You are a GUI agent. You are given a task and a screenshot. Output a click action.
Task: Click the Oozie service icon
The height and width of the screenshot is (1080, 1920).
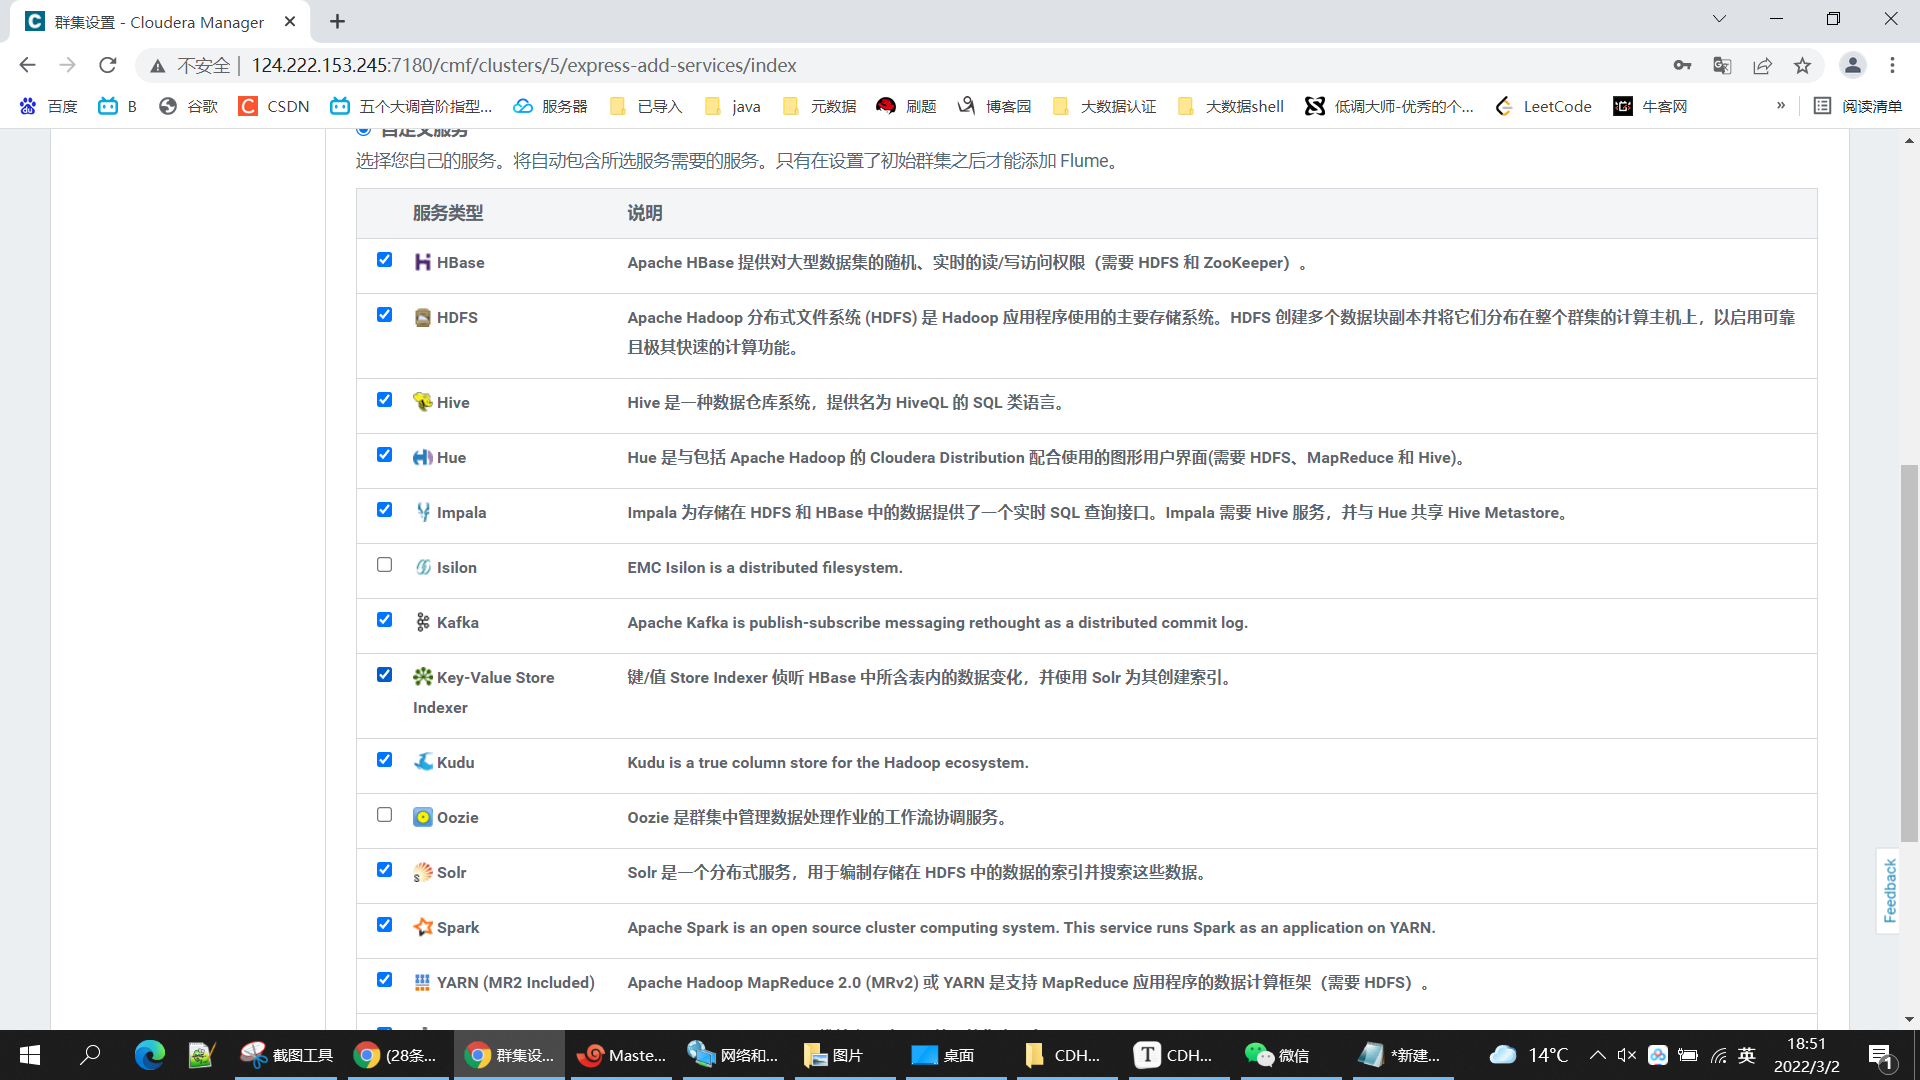click(422, 817)
